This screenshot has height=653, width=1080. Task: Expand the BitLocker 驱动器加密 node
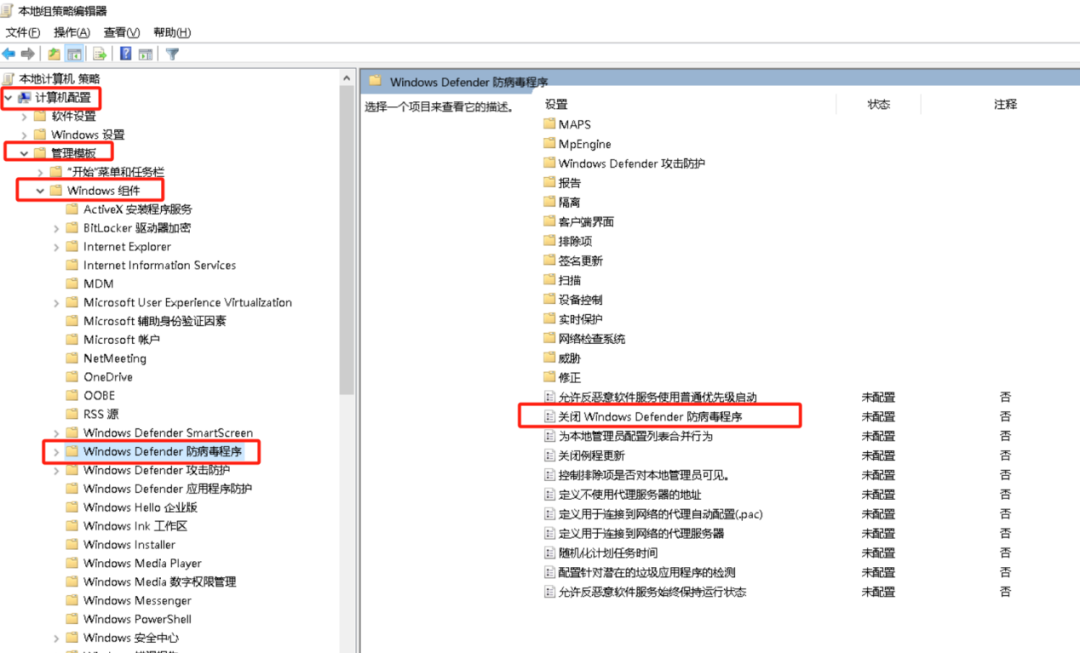(x=56, y=228)
